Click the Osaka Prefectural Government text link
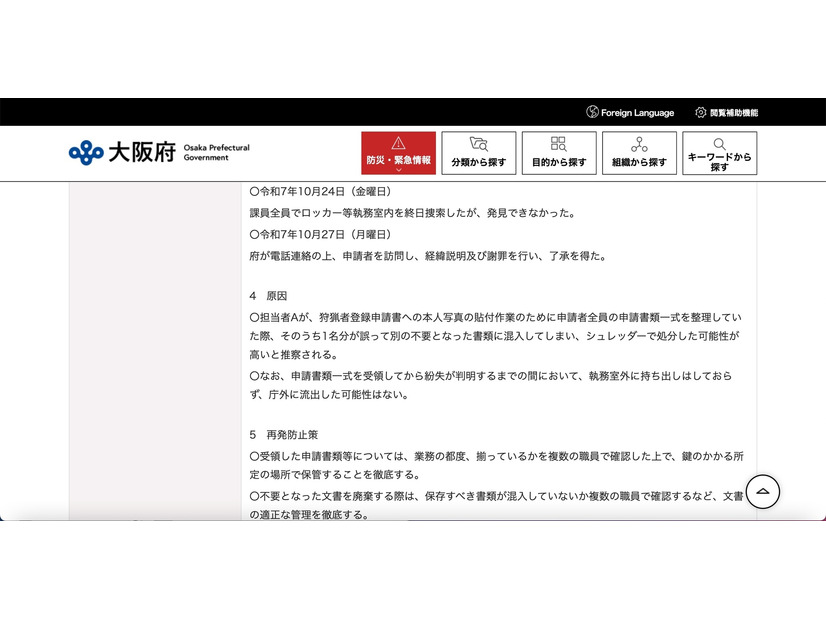The height and width of the screenshot is (620, 826). [217, 151]
